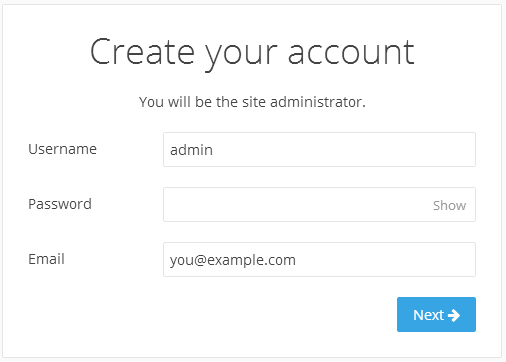Viewport: 506px width, 362px height.
Task: Focus the Username input field
Action: click(319, 149)
